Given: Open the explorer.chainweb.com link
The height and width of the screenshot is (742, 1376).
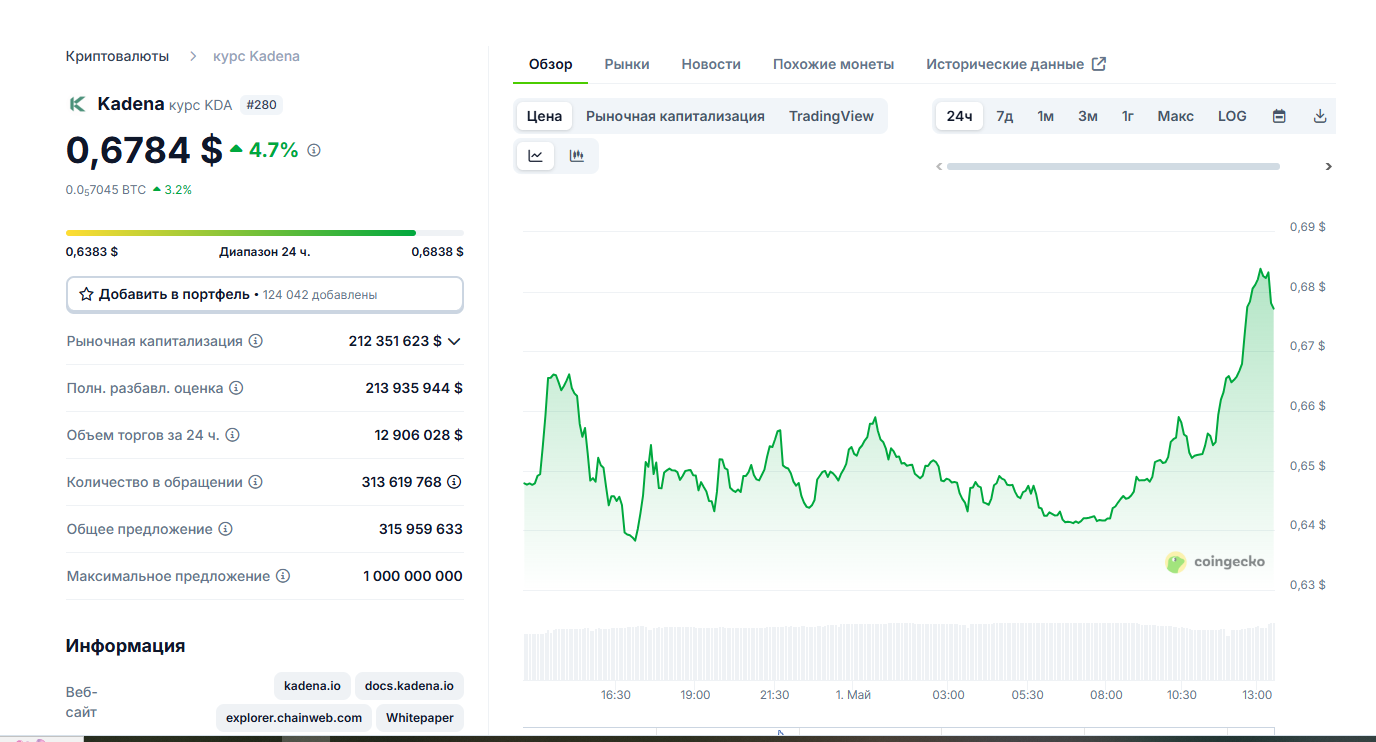Looking at the screenshot, I should 294,718.
